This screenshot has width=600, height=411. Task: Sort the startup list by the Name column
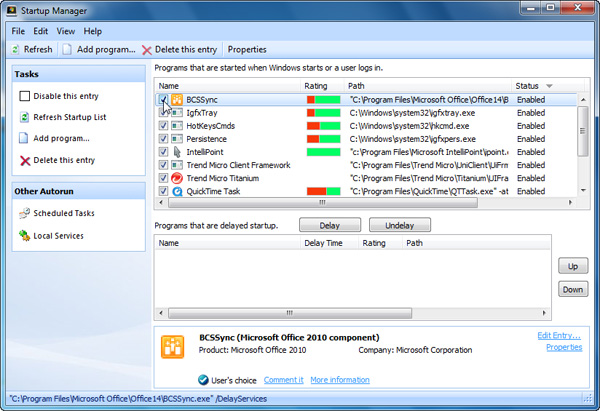coord(228,86)
